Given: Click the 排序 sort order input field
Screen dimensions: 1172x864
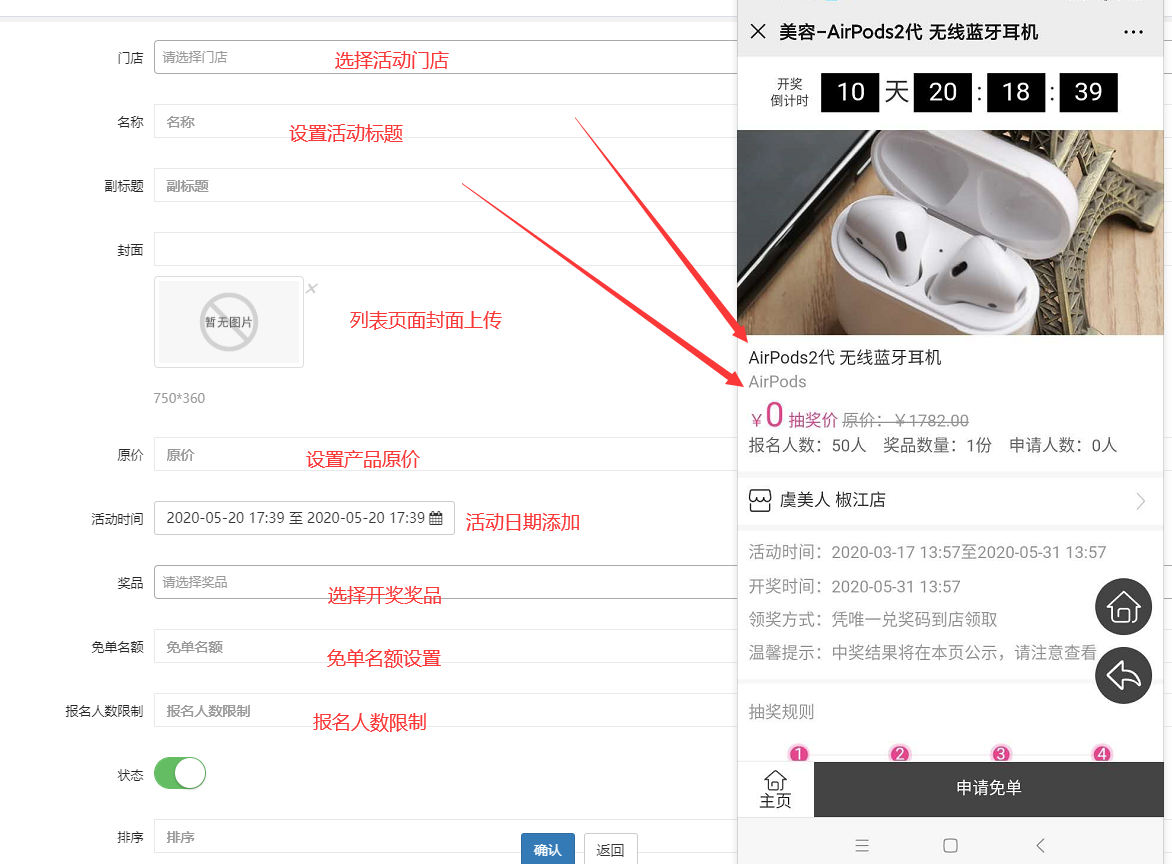Looking at the screenshot, I should [x=445, y=836].
